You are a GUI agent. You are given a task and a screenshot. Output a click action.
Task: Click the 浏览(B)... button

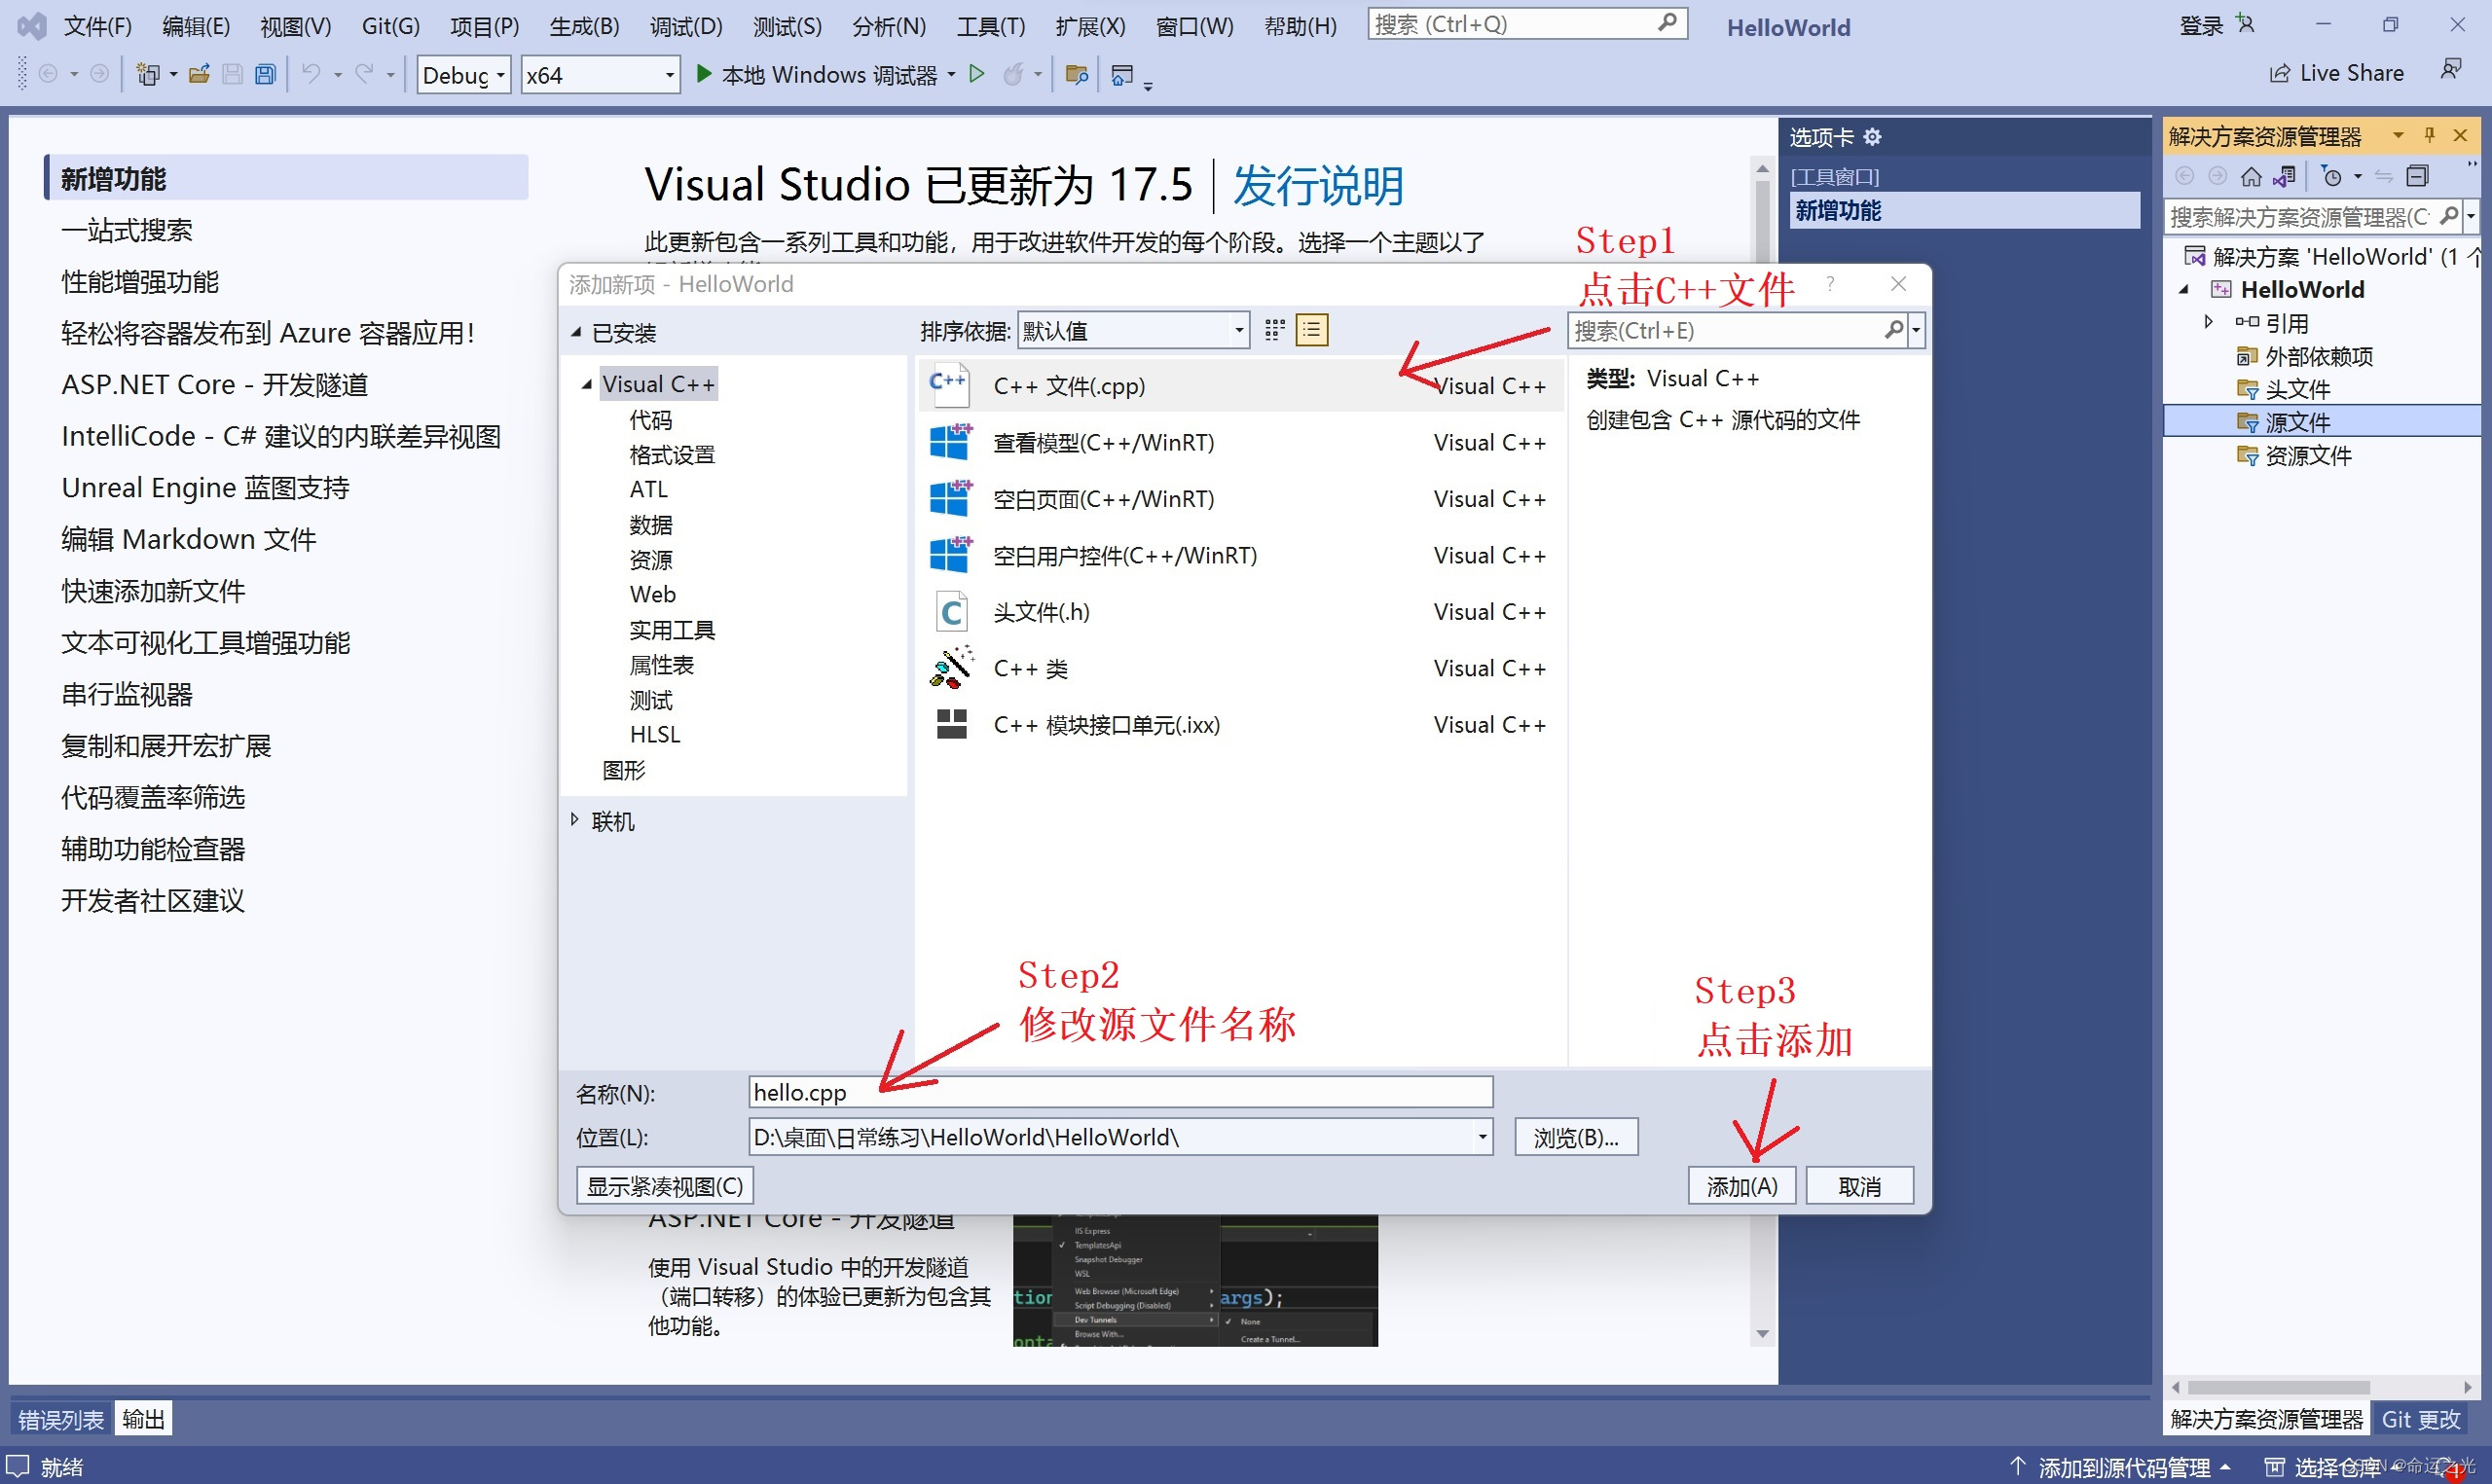[x=1576, y=1137]
